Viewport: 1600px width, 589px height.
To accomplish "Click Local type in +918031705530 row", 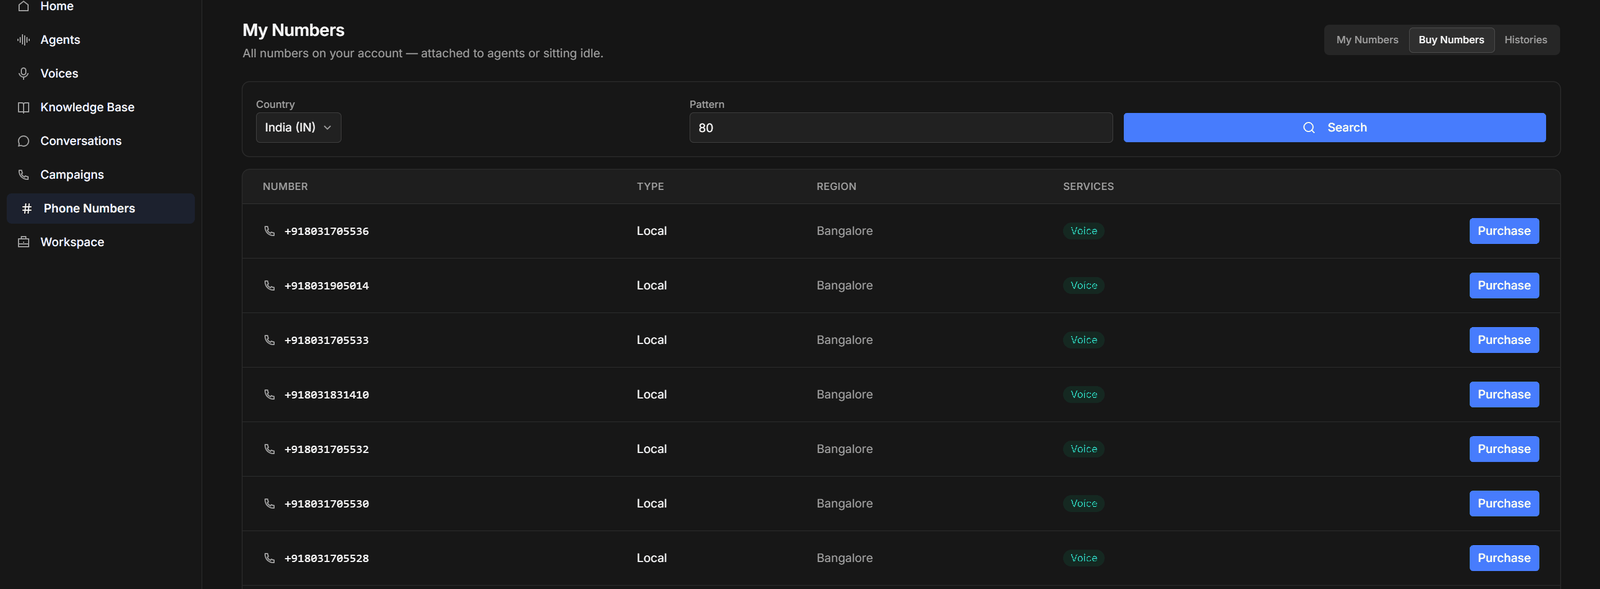I will (652, 503).
